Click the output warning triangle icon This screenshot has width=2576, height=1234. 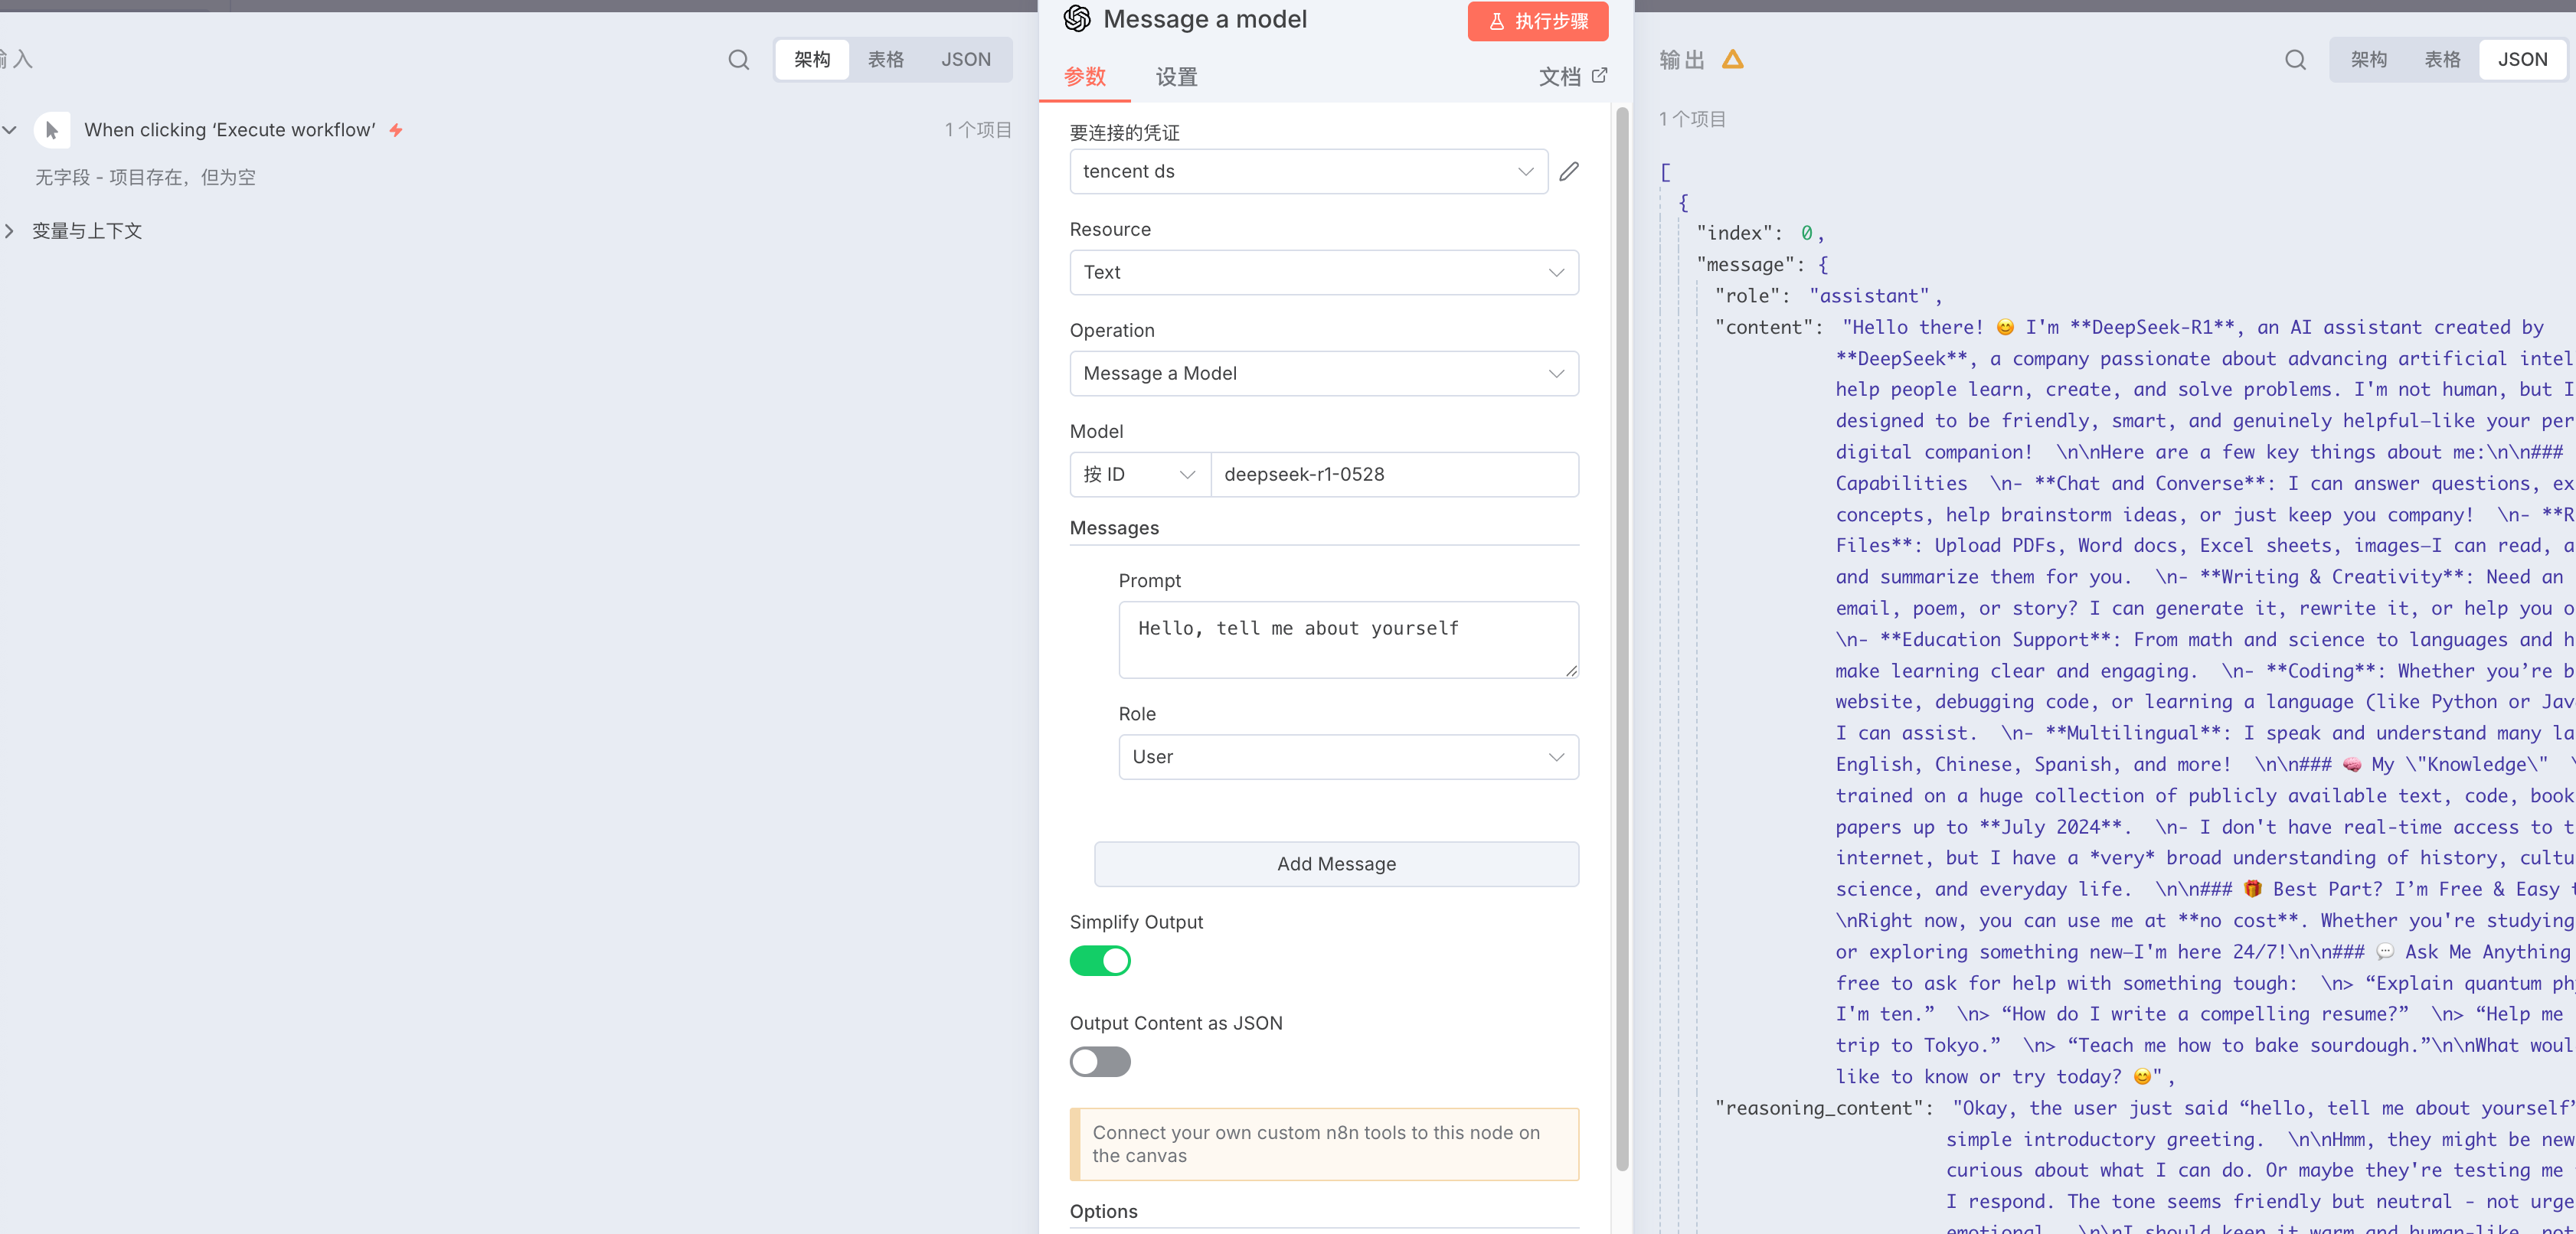[1732, 60]
